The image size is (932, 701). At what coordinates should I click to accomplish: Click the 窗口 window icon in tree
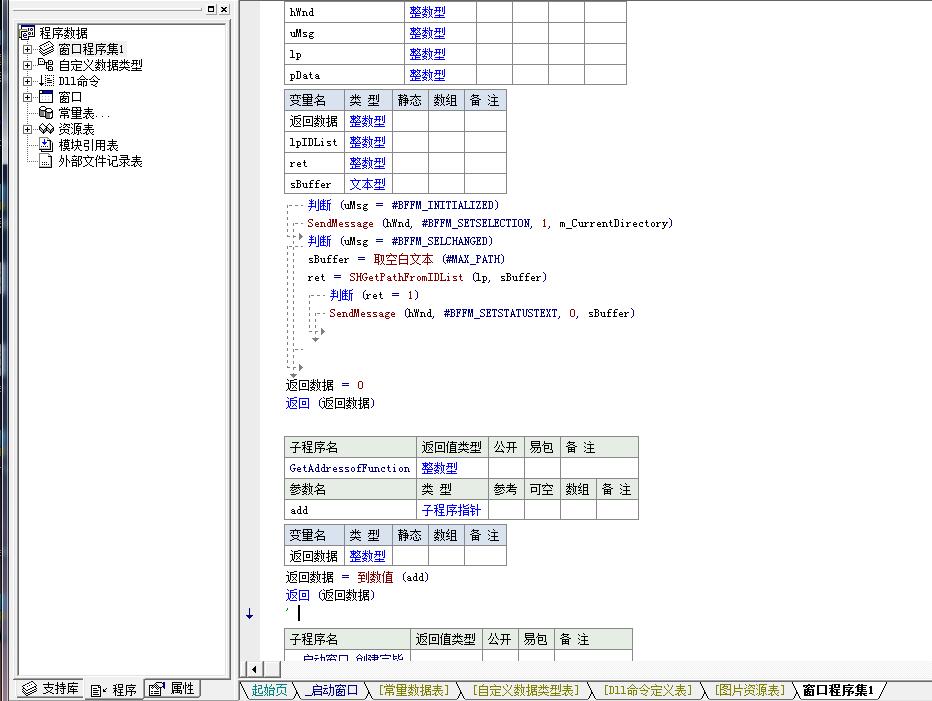[46, 97]
